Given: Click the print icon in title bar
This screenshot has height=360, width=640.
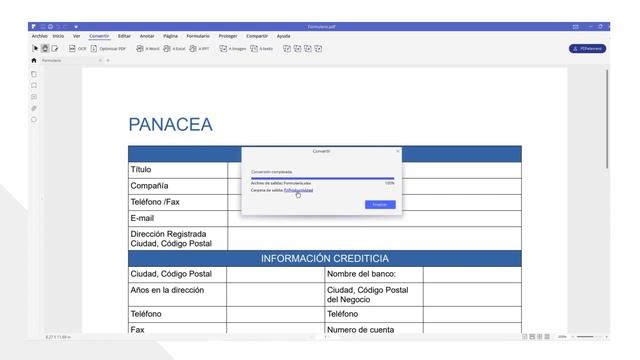Looking at the screenshot, I should [x=50, y=27].
